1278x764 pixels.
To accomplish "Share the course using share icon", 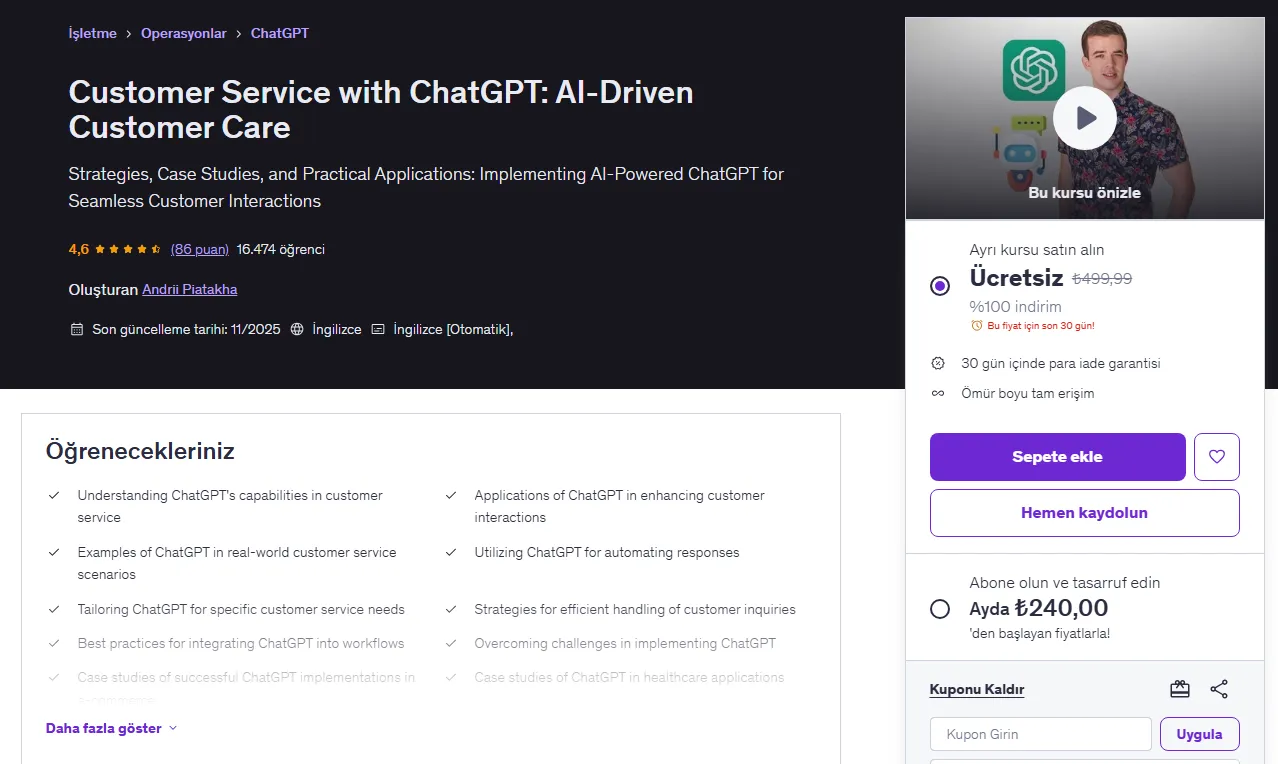I will click(x=1219, y=689).
